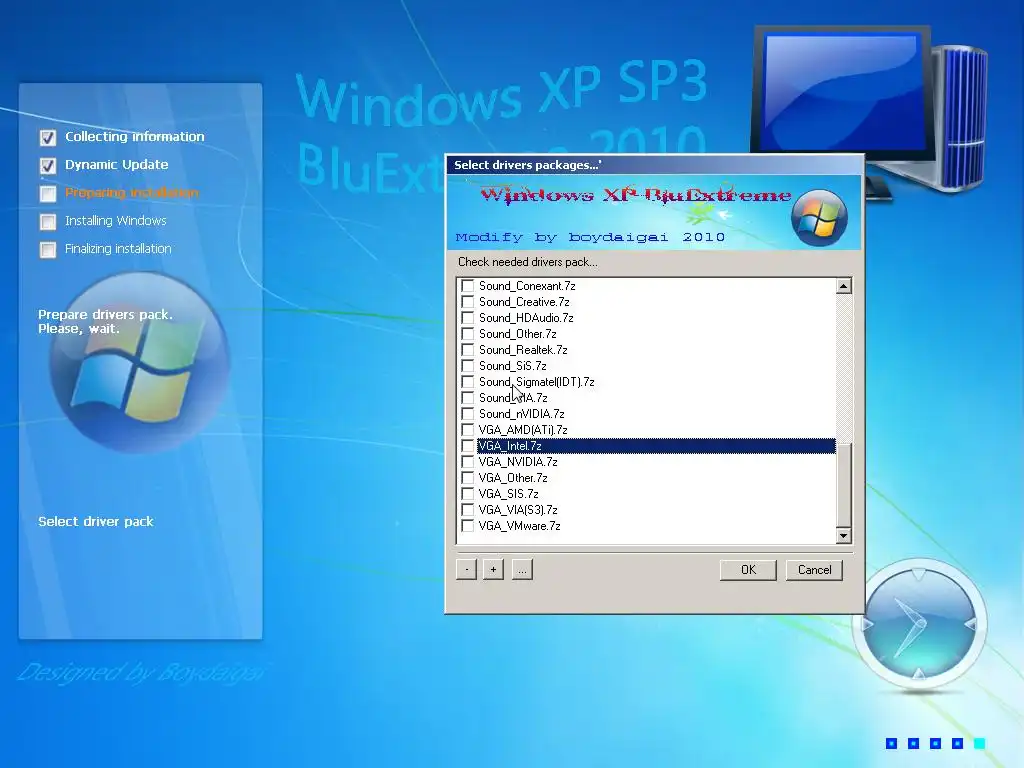The width and height of the screenshot is (1024, 768).
Task: Click the clock icon at bottom right
Action: tap(920, 624)
